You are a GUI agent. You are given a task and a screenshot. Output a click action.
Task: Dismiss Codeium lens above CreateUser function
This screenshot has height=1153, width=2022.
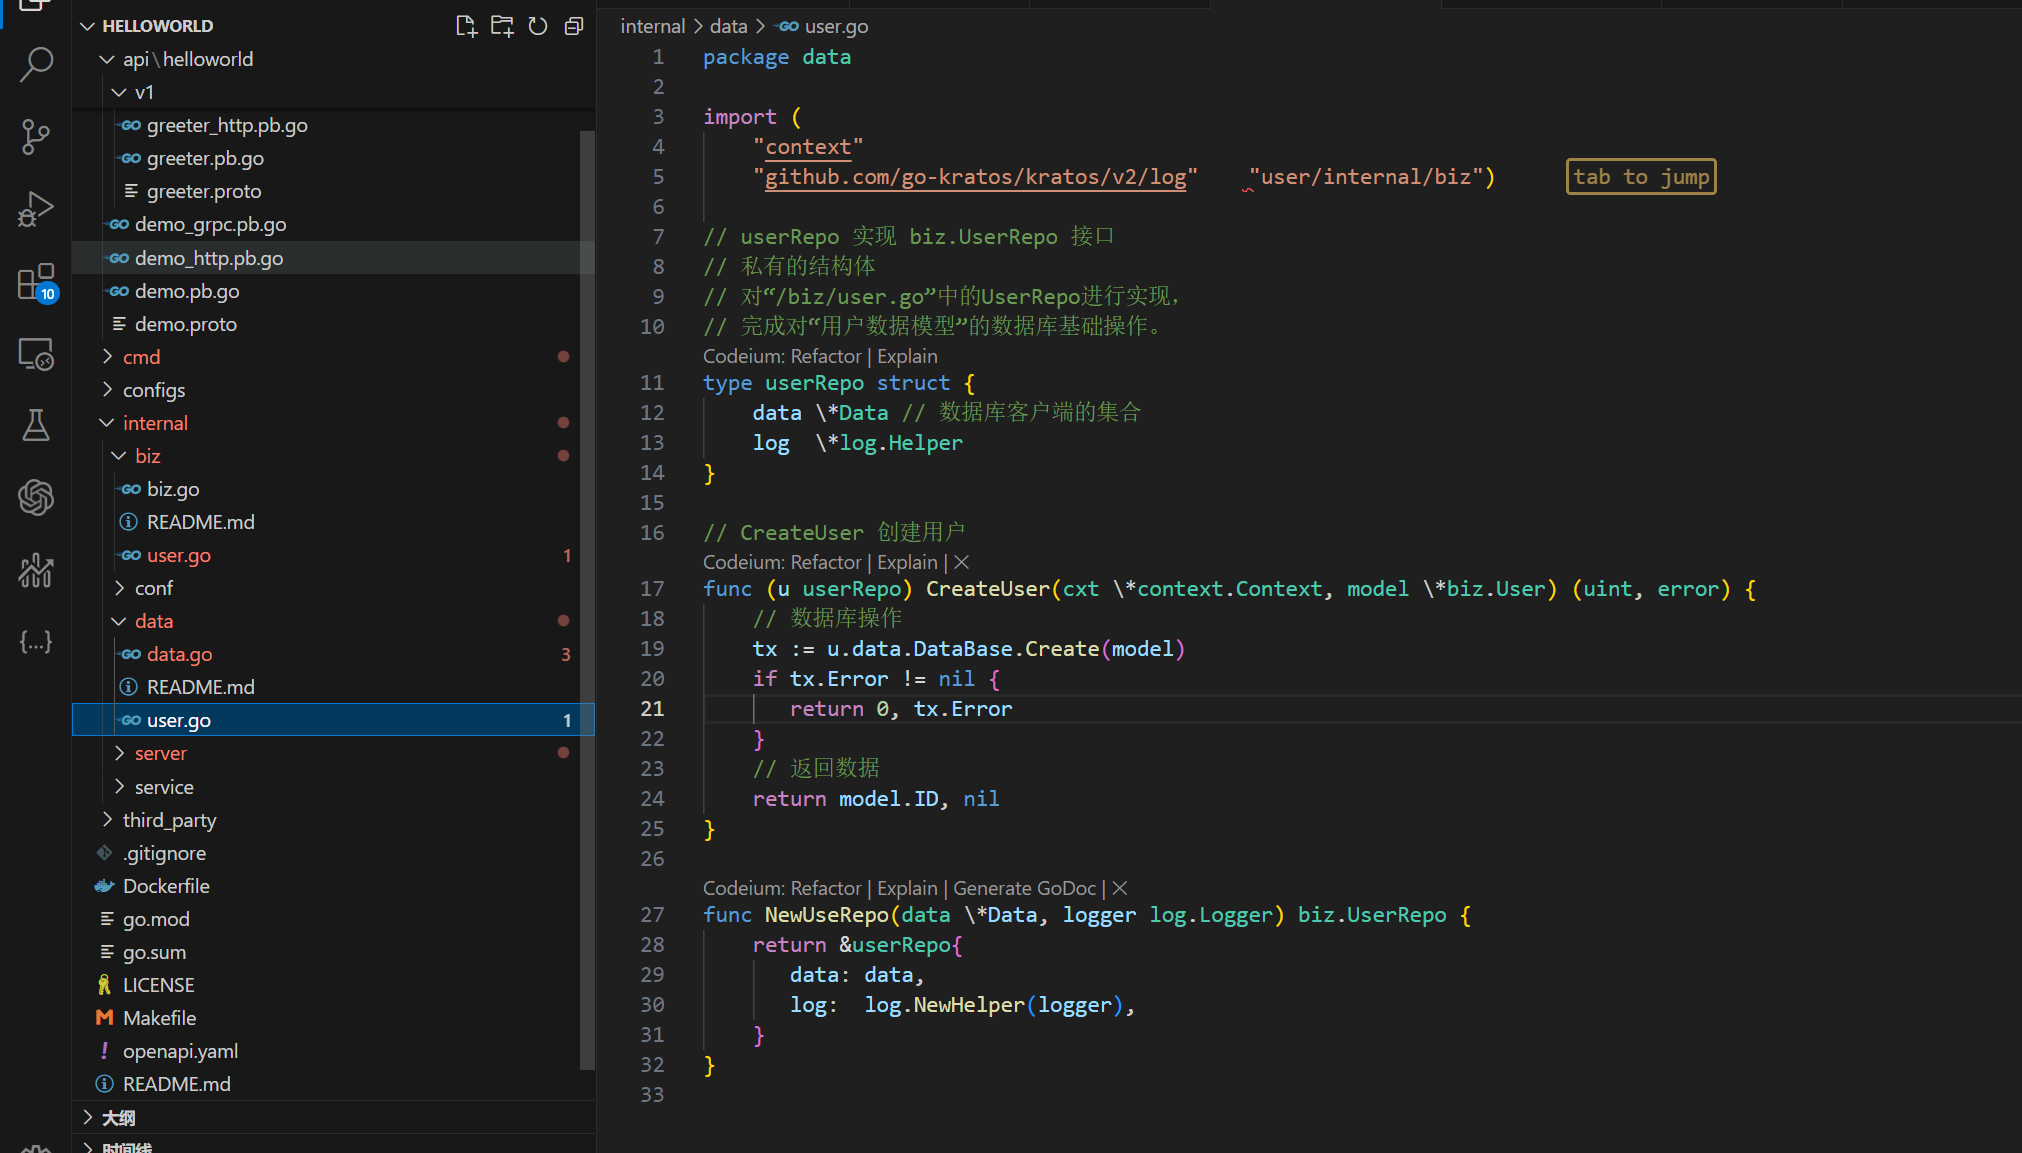click(962, 562)
